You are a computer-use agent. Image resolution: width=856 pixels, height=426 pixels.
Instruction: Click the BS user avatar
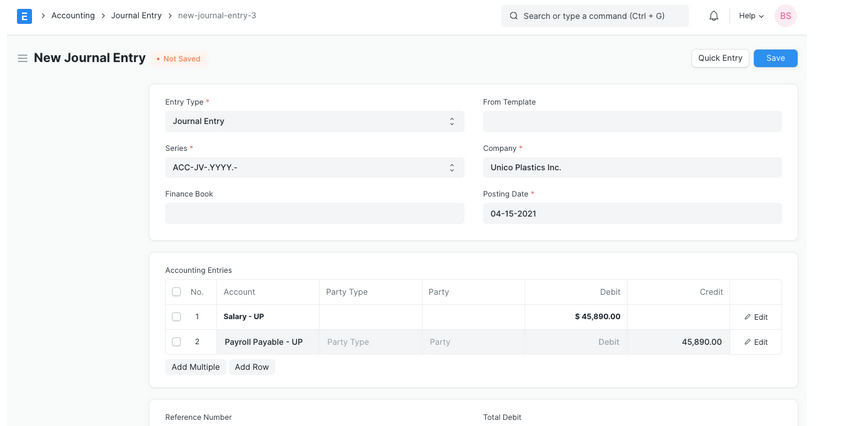(x=785, y=16)
